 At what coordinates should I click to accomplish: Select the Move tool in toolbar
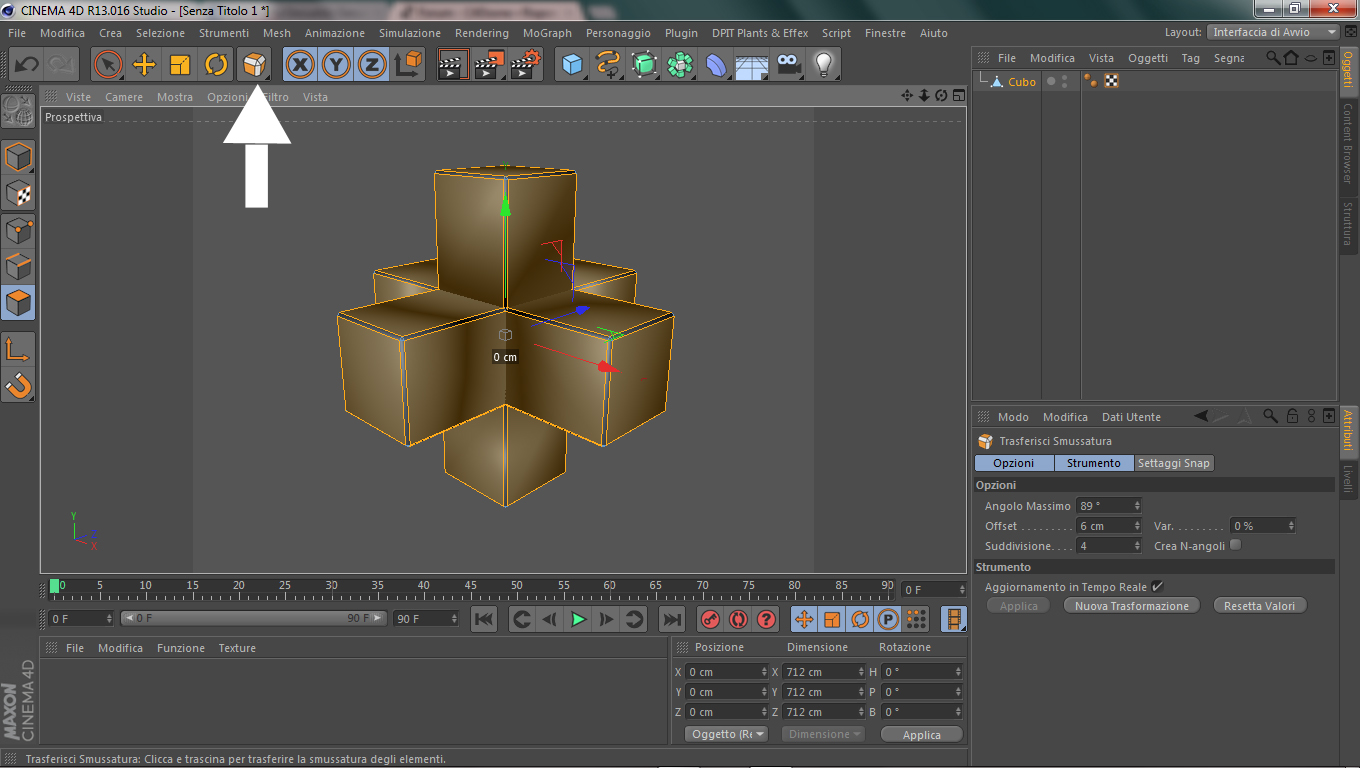(144, 66)
